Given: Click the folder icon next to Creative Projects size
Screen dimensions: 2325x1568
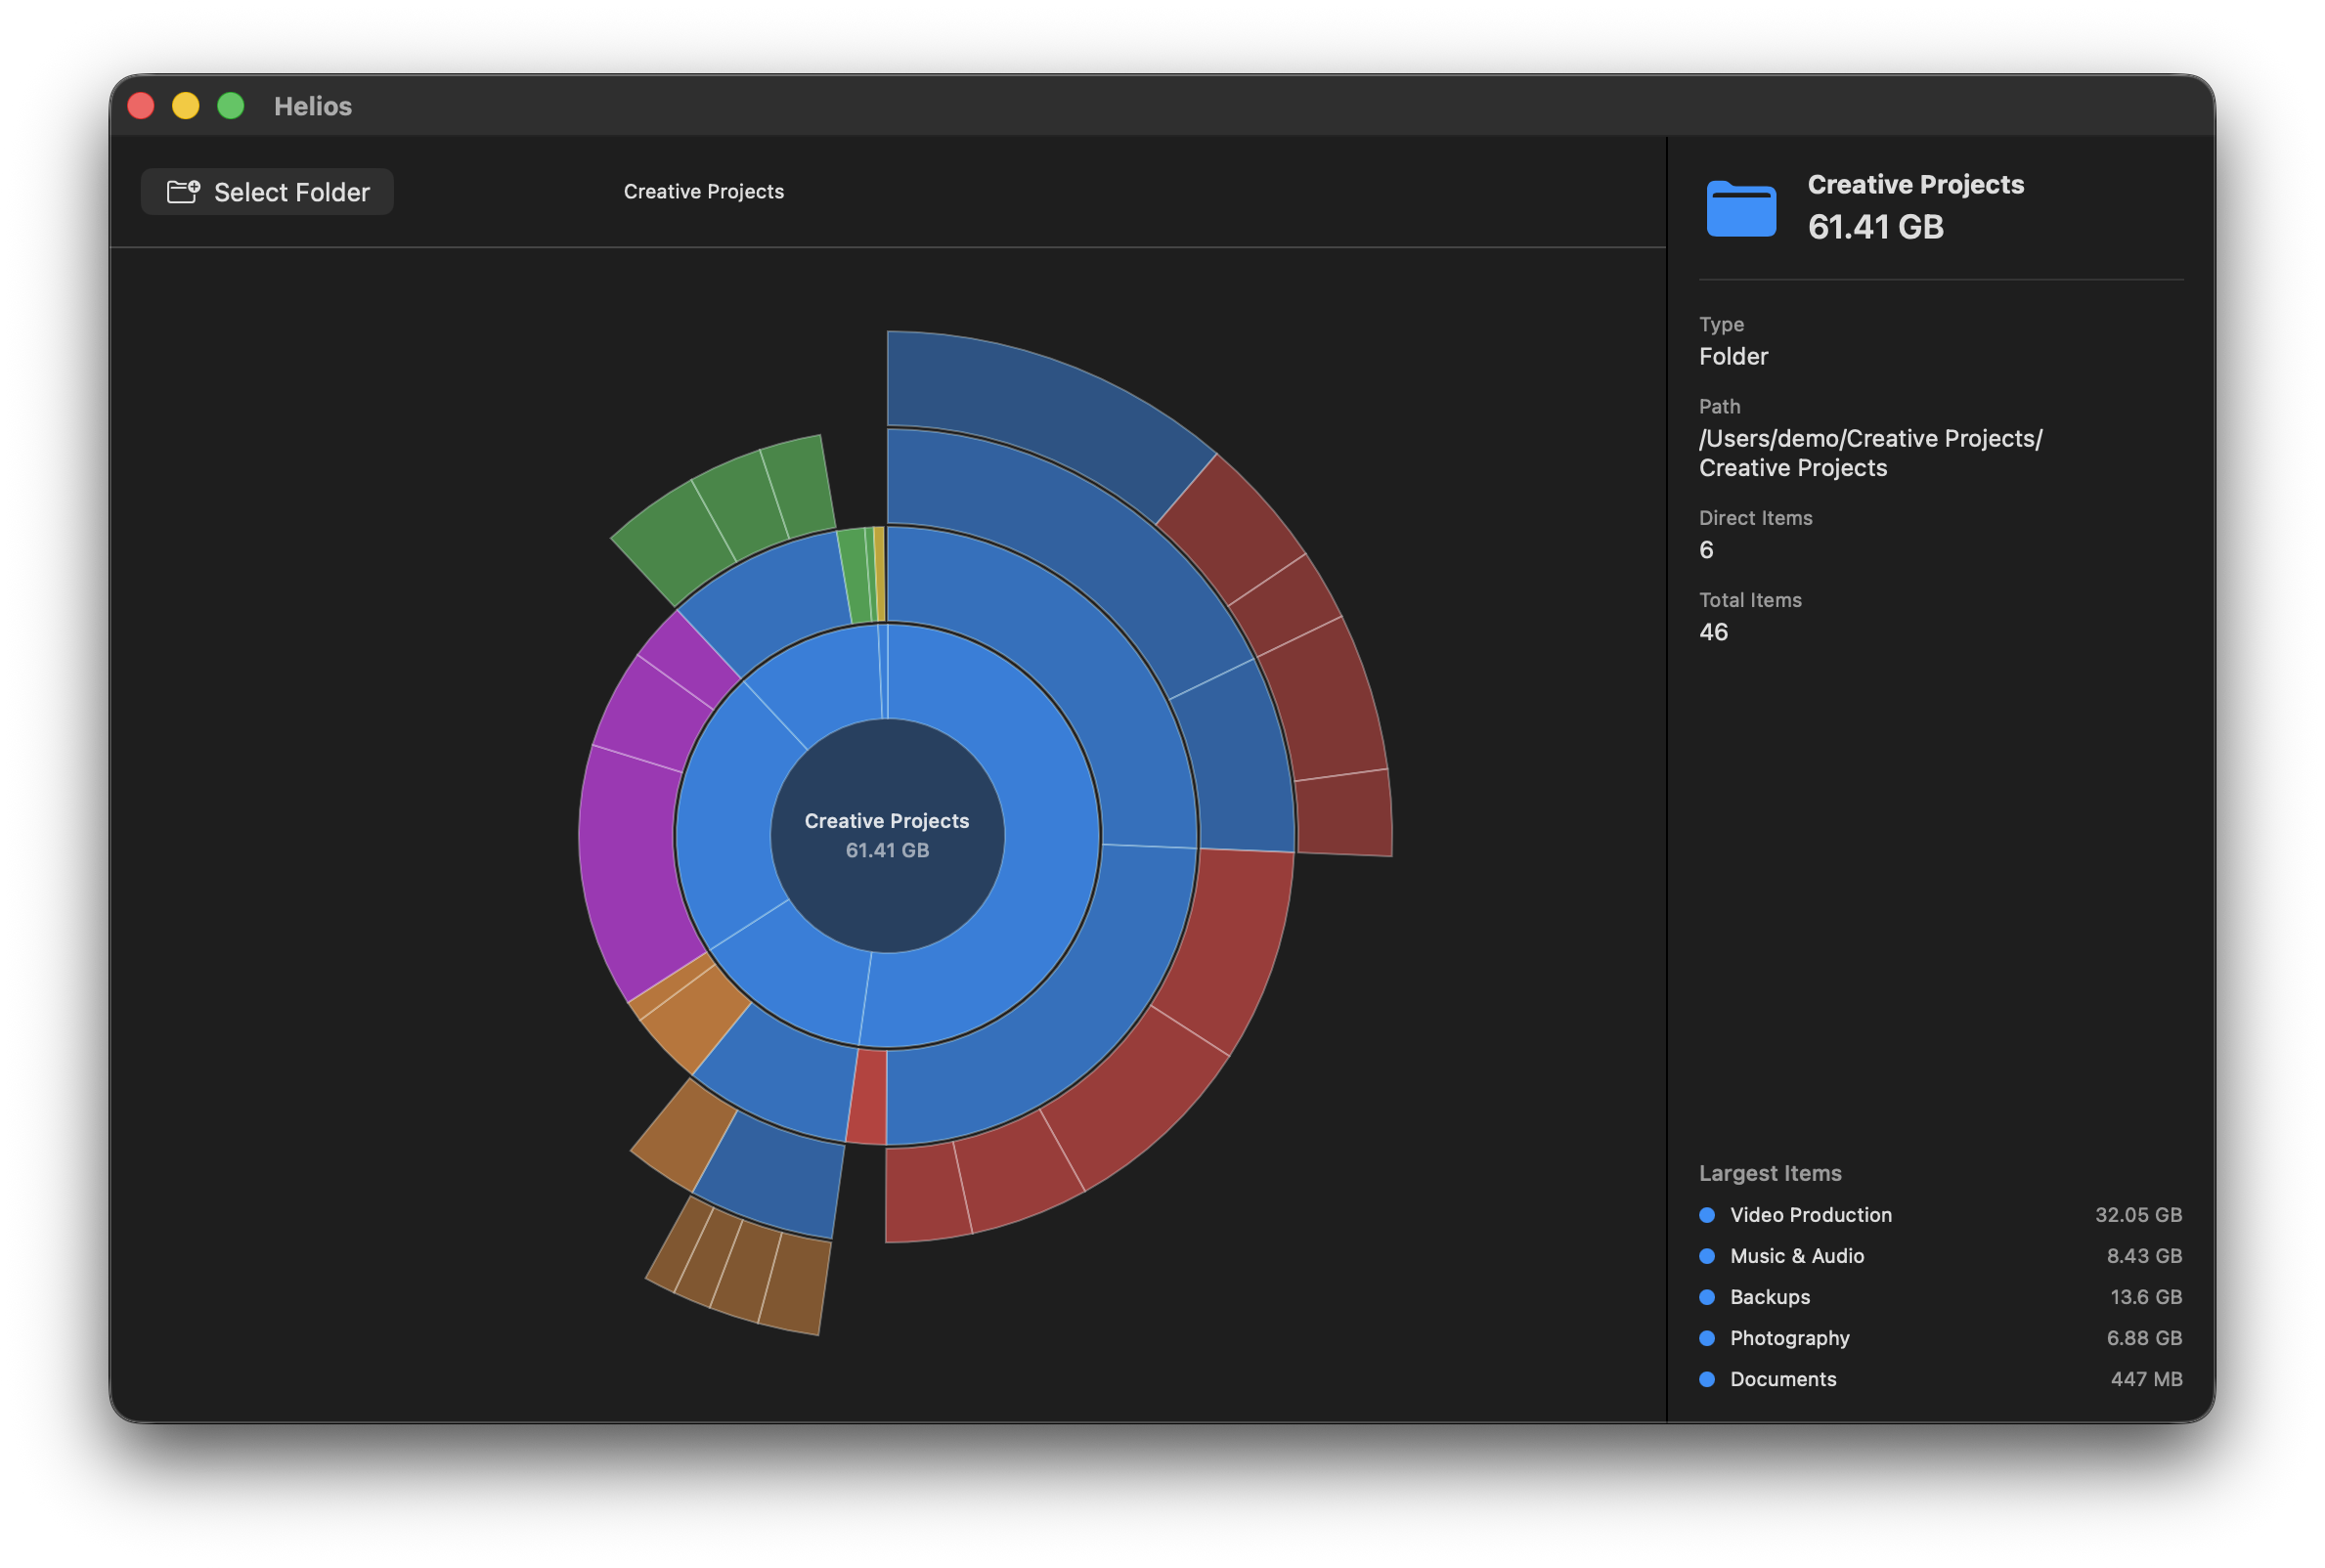Looking at the screenshot, I should click(1739, 206).
